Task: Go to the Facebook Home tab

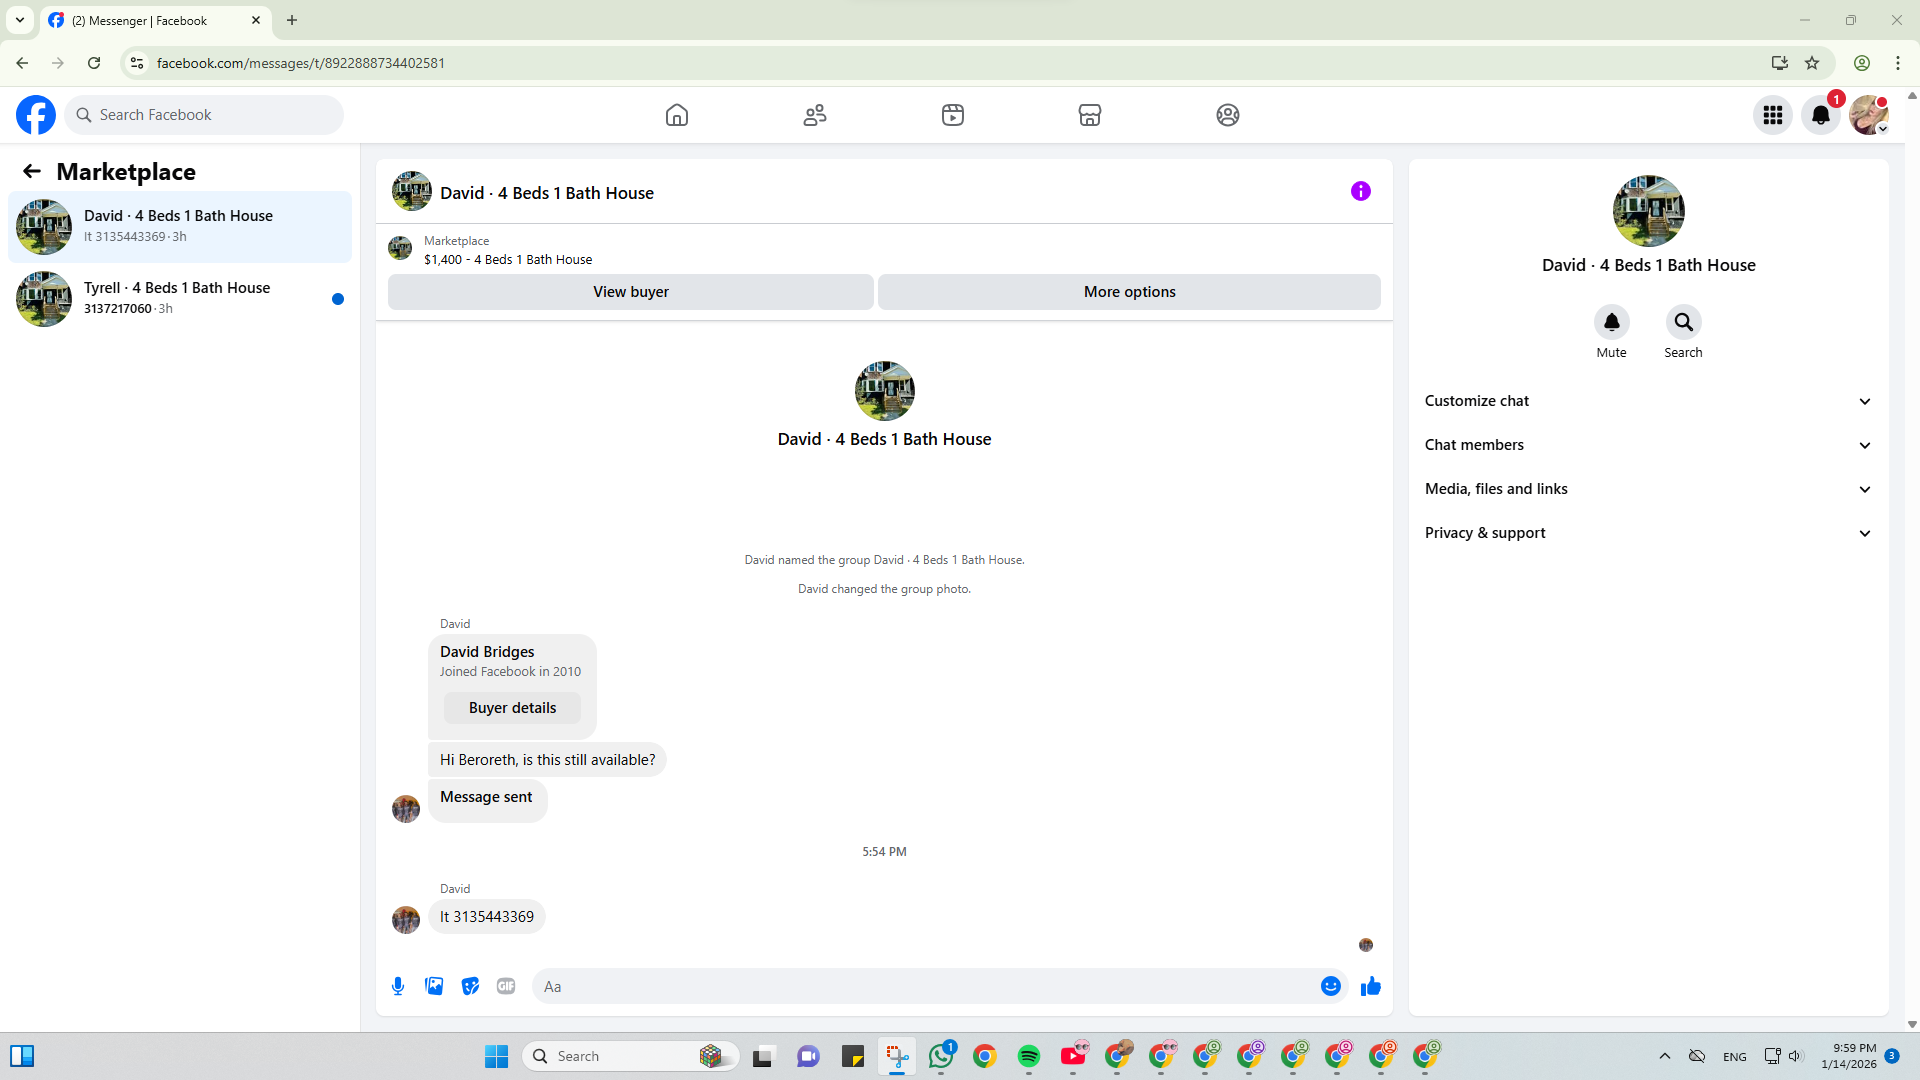Action: [x=677, y=115]
